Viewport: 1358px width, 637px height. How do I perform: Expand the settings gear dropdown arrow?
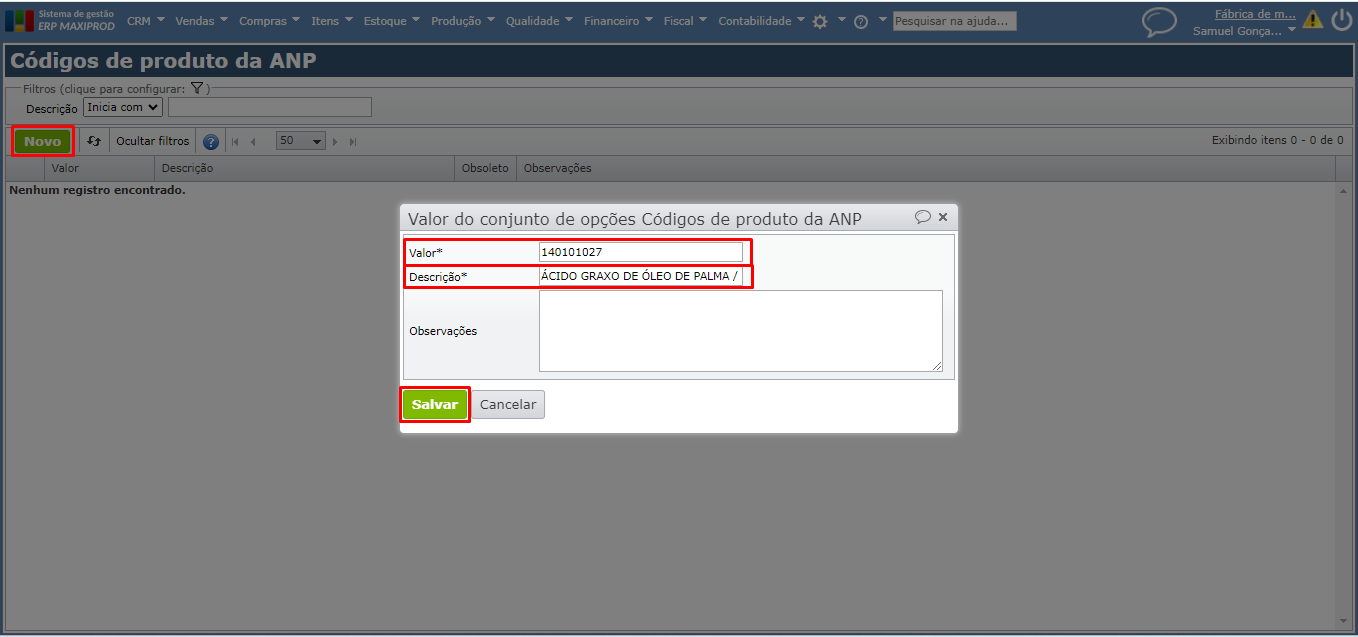point(841,19)
